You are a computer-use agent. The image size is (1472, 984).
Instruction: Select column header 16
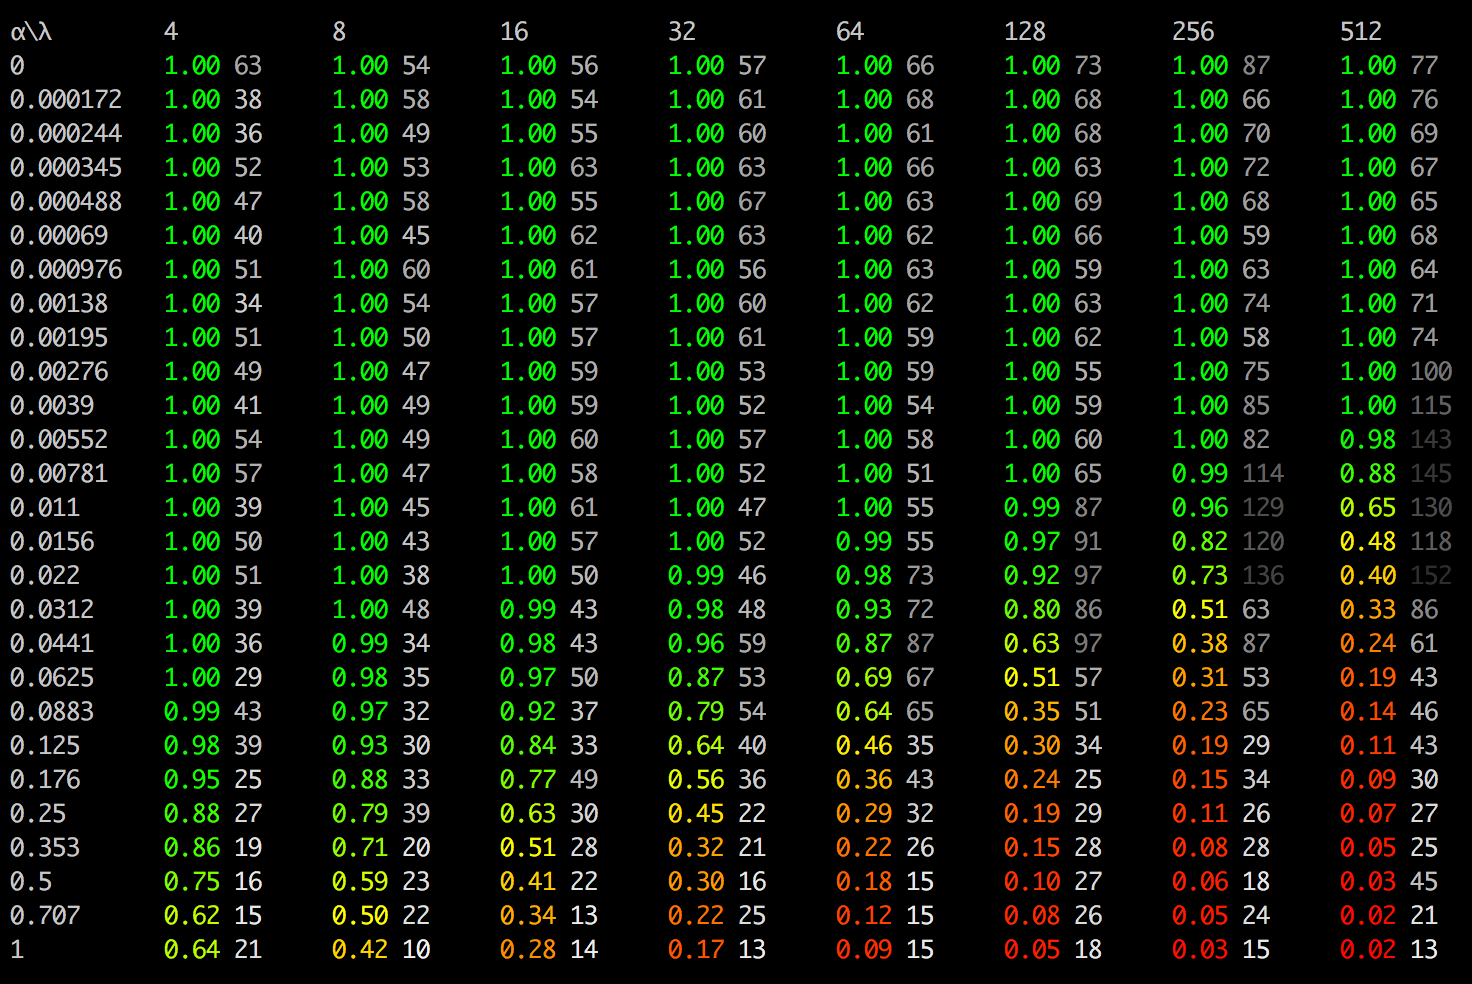(514, 32)
